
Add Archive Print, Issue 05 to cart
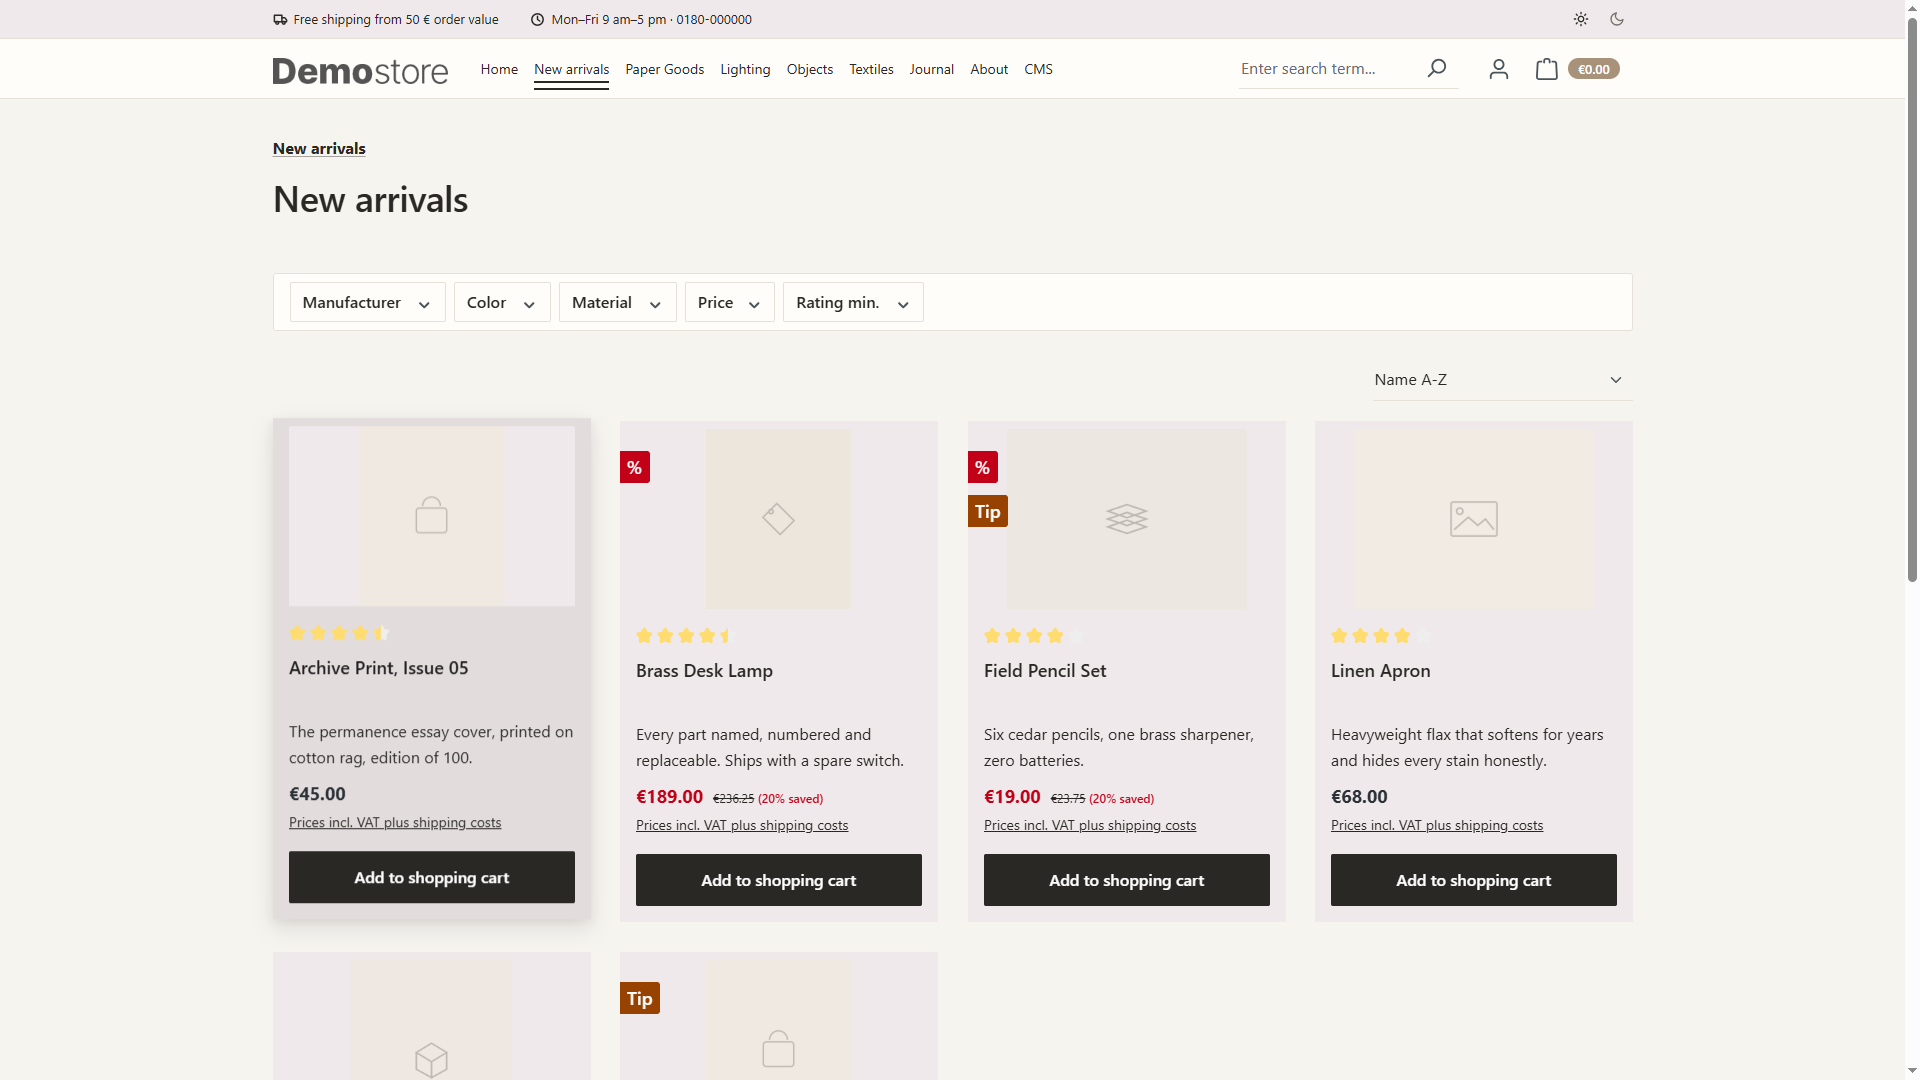[432, 877]
